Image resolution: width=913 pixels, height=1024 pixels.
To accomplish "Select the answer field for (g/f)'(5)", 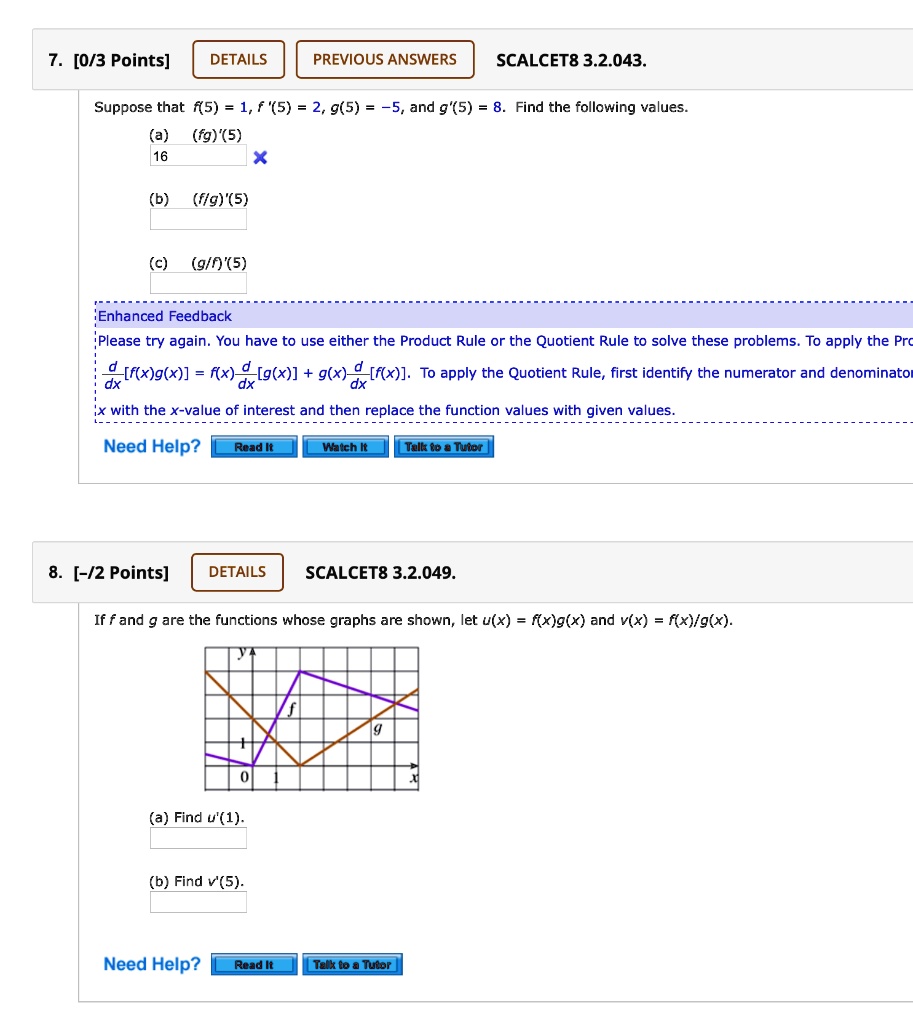I will coord(197,284).
